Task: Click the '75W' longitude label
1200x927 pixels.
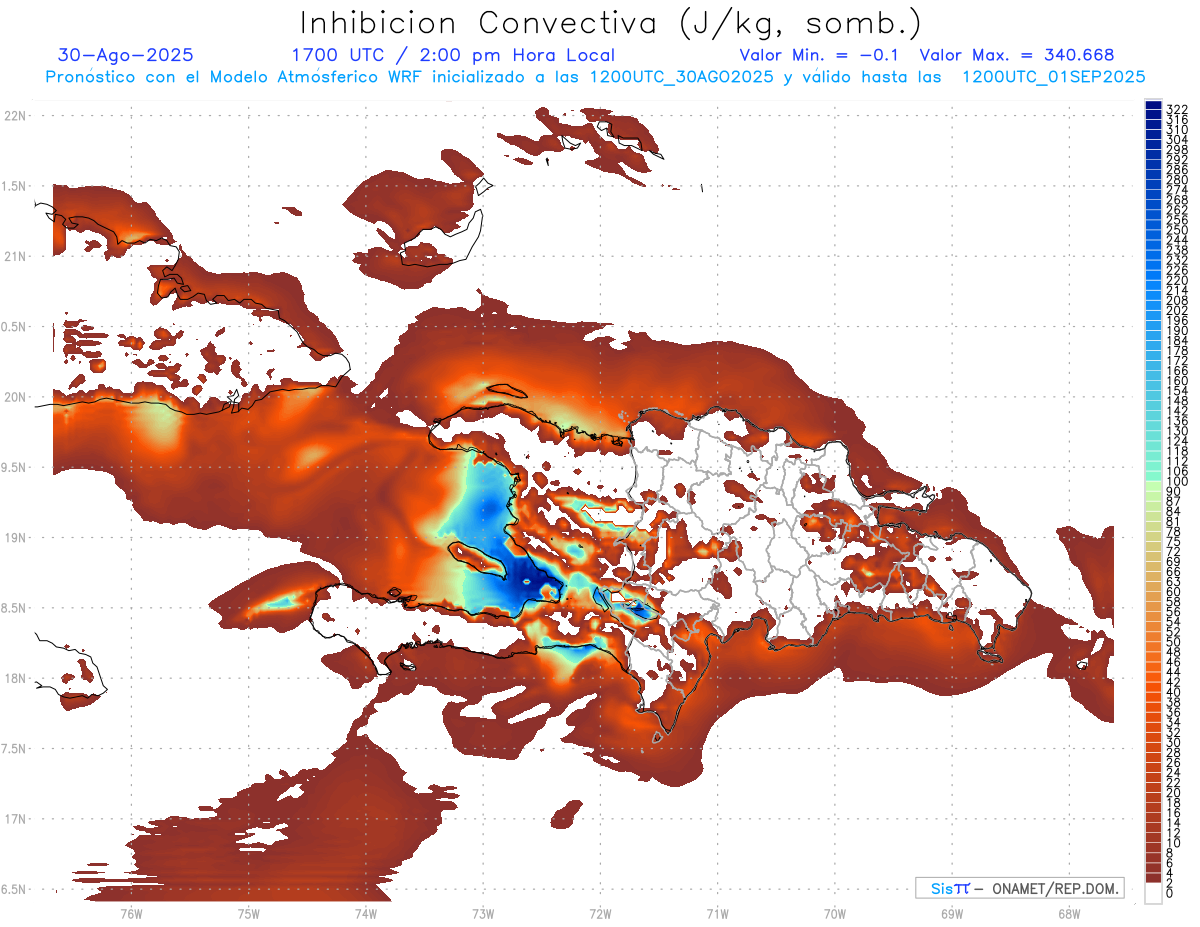Action: coord(248,913)
